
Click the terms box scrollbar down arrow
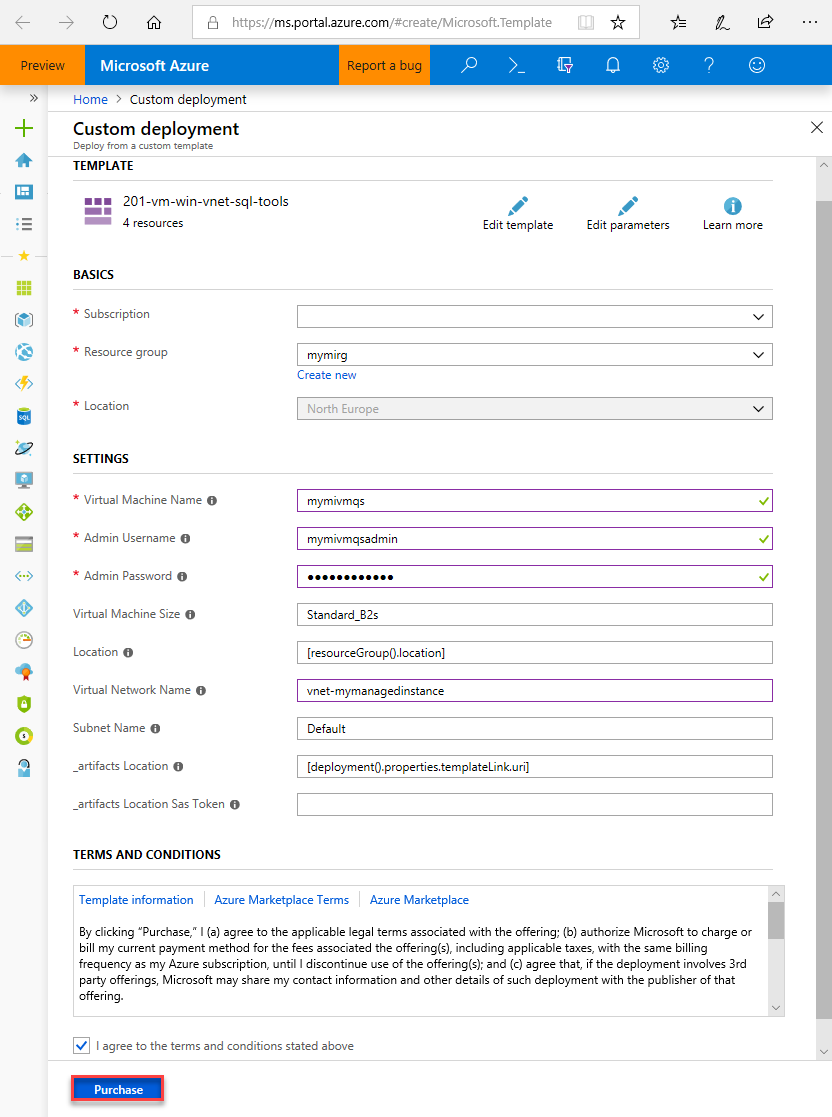point(776,1008)
